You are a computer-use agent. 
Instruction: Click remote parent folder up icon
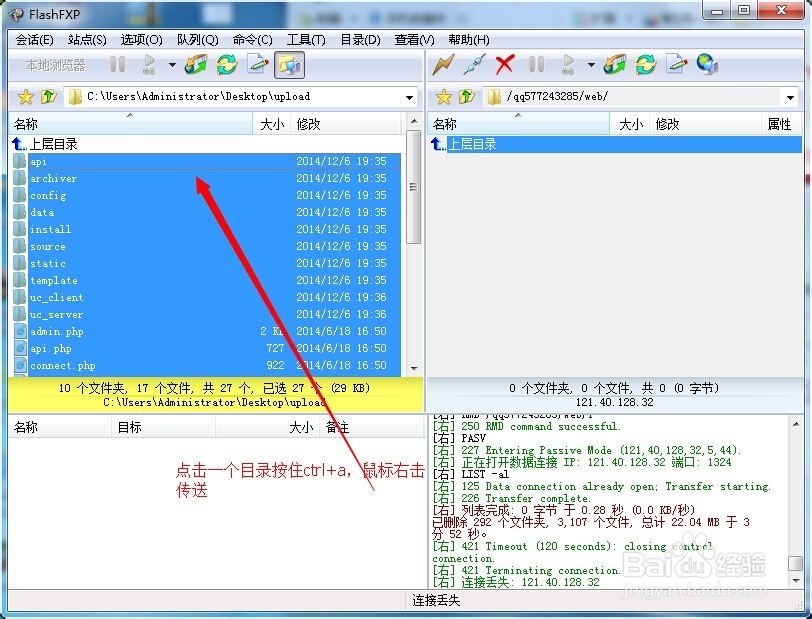[x=467, y=96]
